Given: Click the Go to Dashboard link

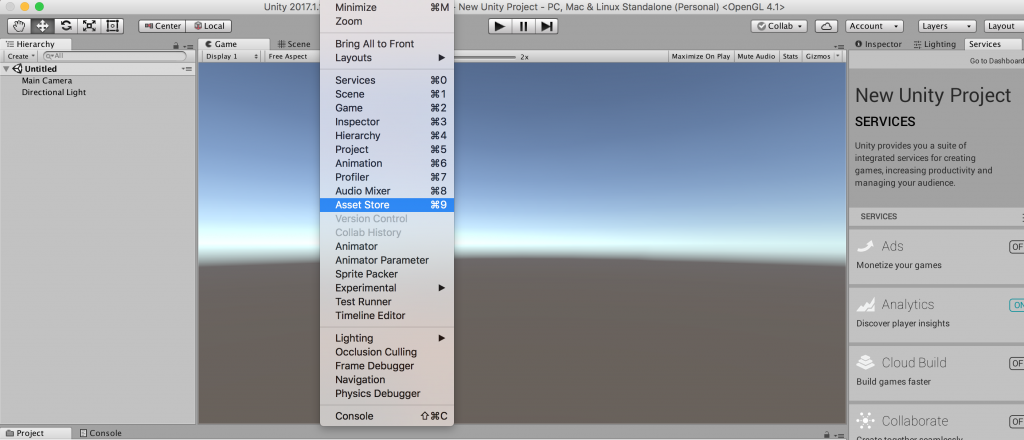Looking at the screenshot, I should coord(997,61).
